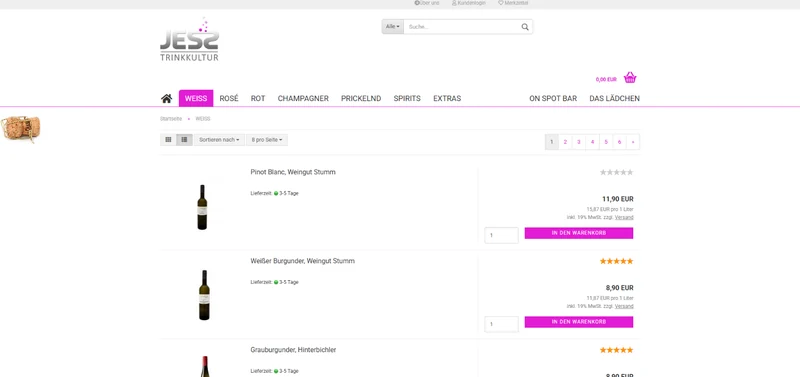Click the 0,00 EUR cart total
The width and height of the screenshot is (800, 377).
[606, 80]
